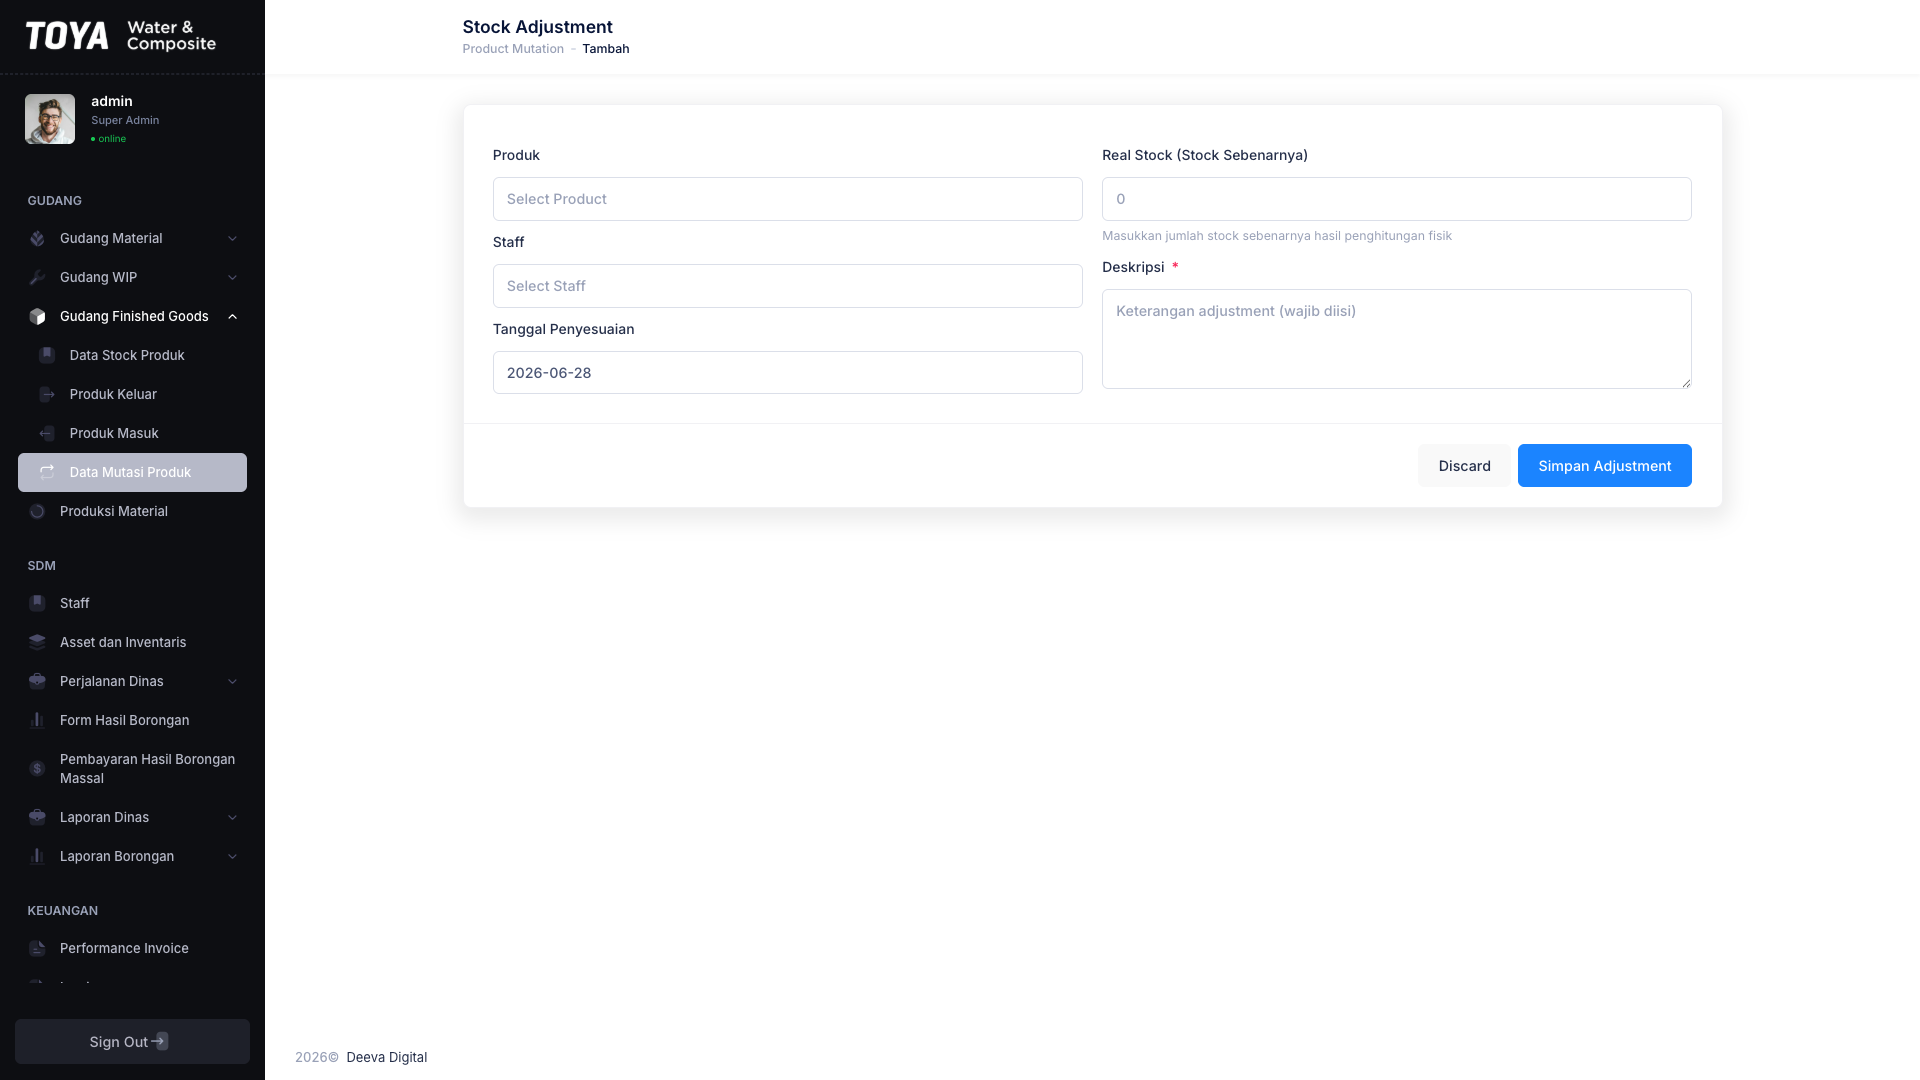Click the Gudang Finished Goods box icon

click(37, 316)
